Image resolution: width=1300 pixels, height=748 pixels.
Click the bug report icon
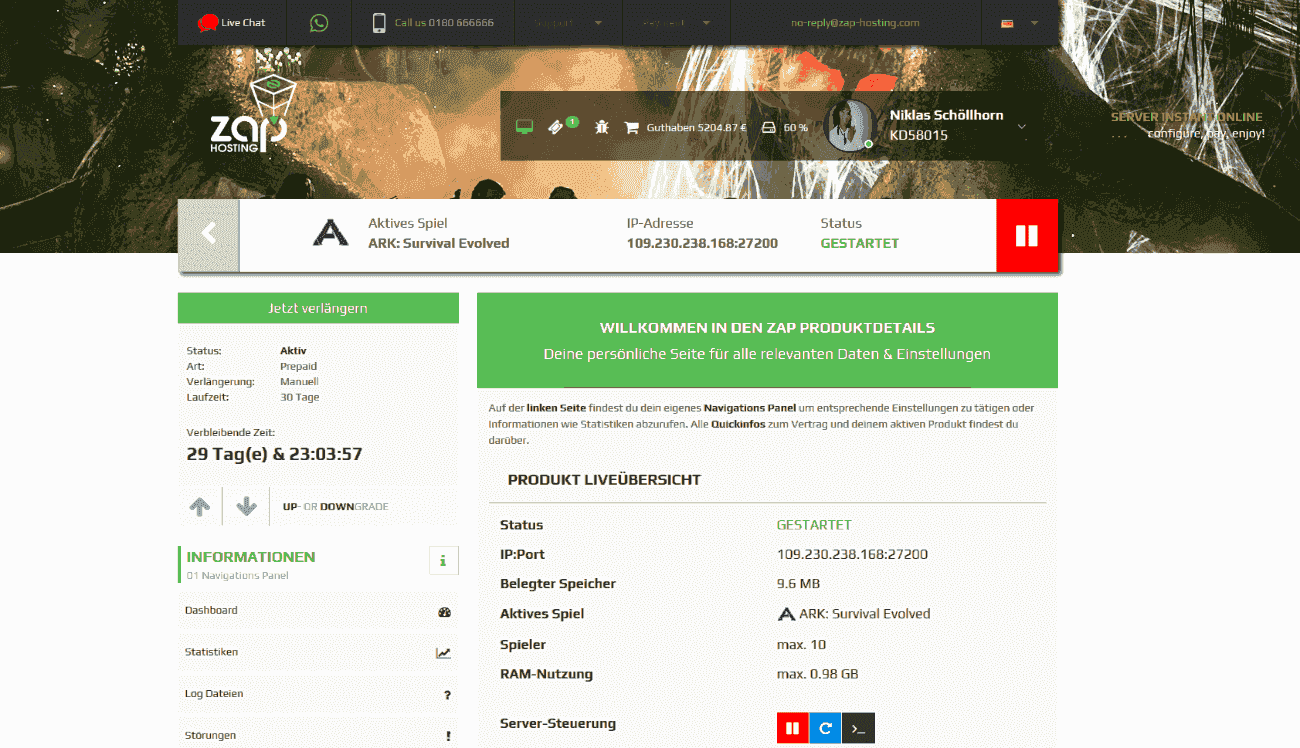tap(601, 127)
